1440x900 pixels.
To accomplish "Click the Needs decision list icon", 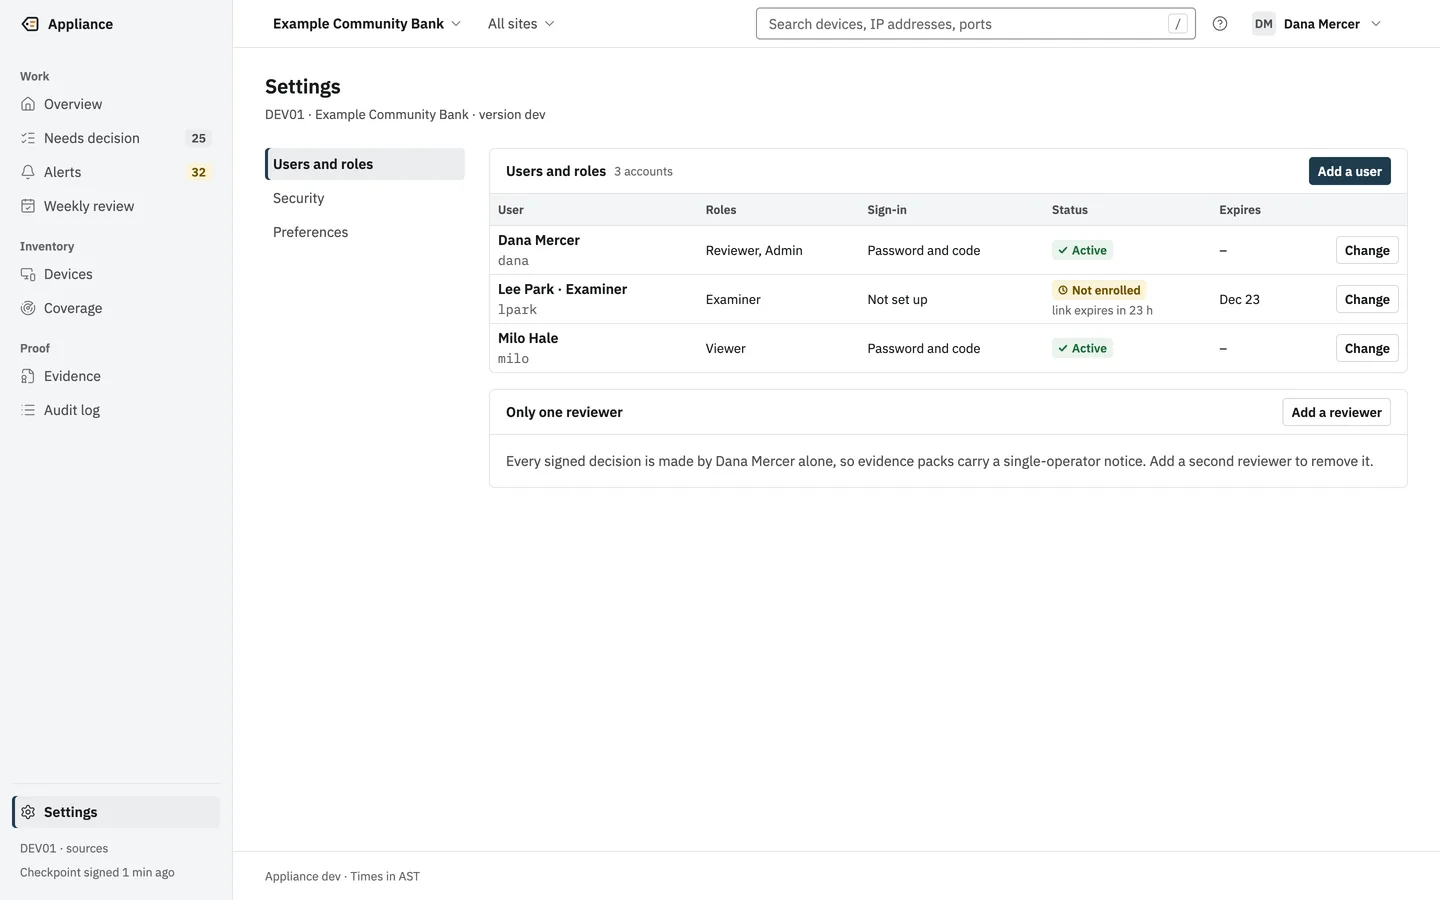I will [28, 138].
